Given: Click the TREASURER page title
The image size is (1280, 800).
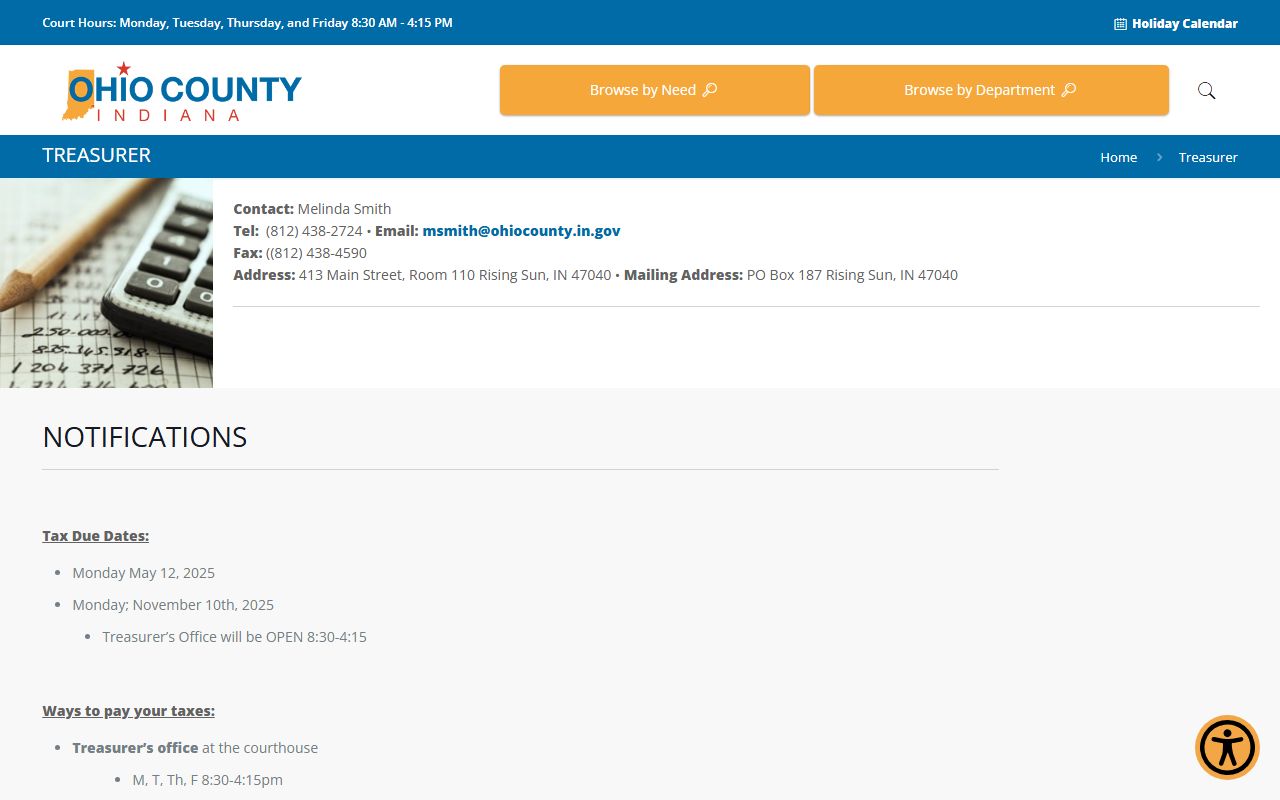Looking at the screenshot, I should [x=97, y=155].
